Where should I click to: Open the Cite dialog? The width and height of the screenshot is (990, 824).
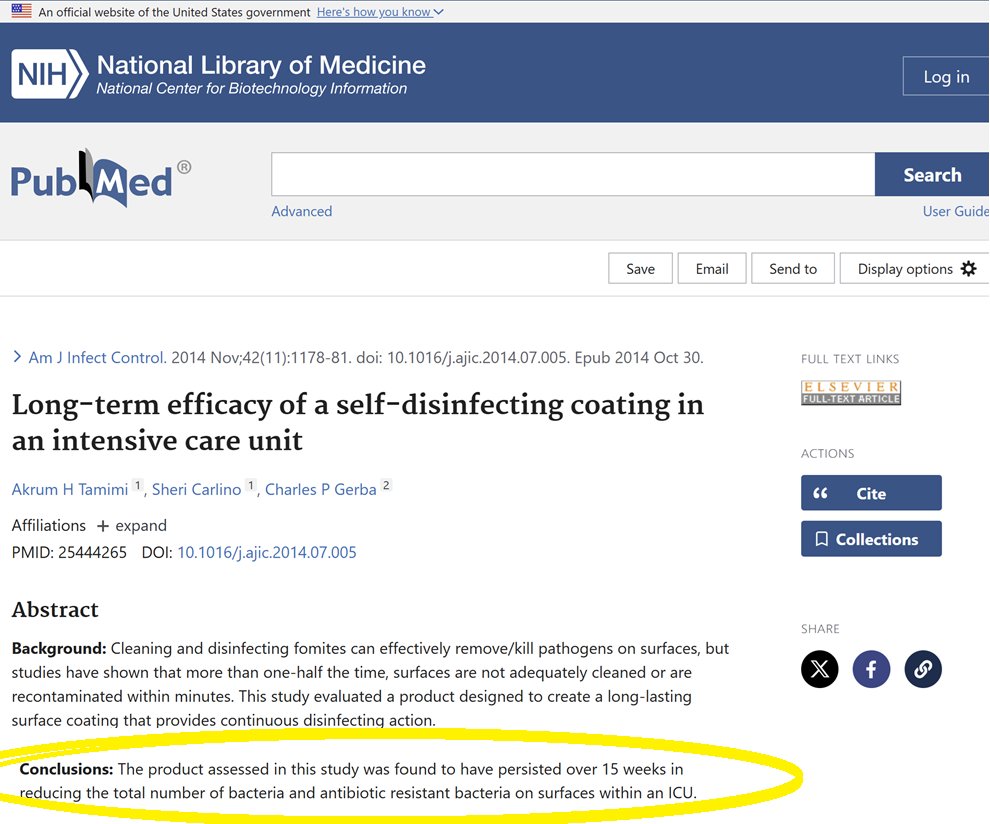point(871,493)
